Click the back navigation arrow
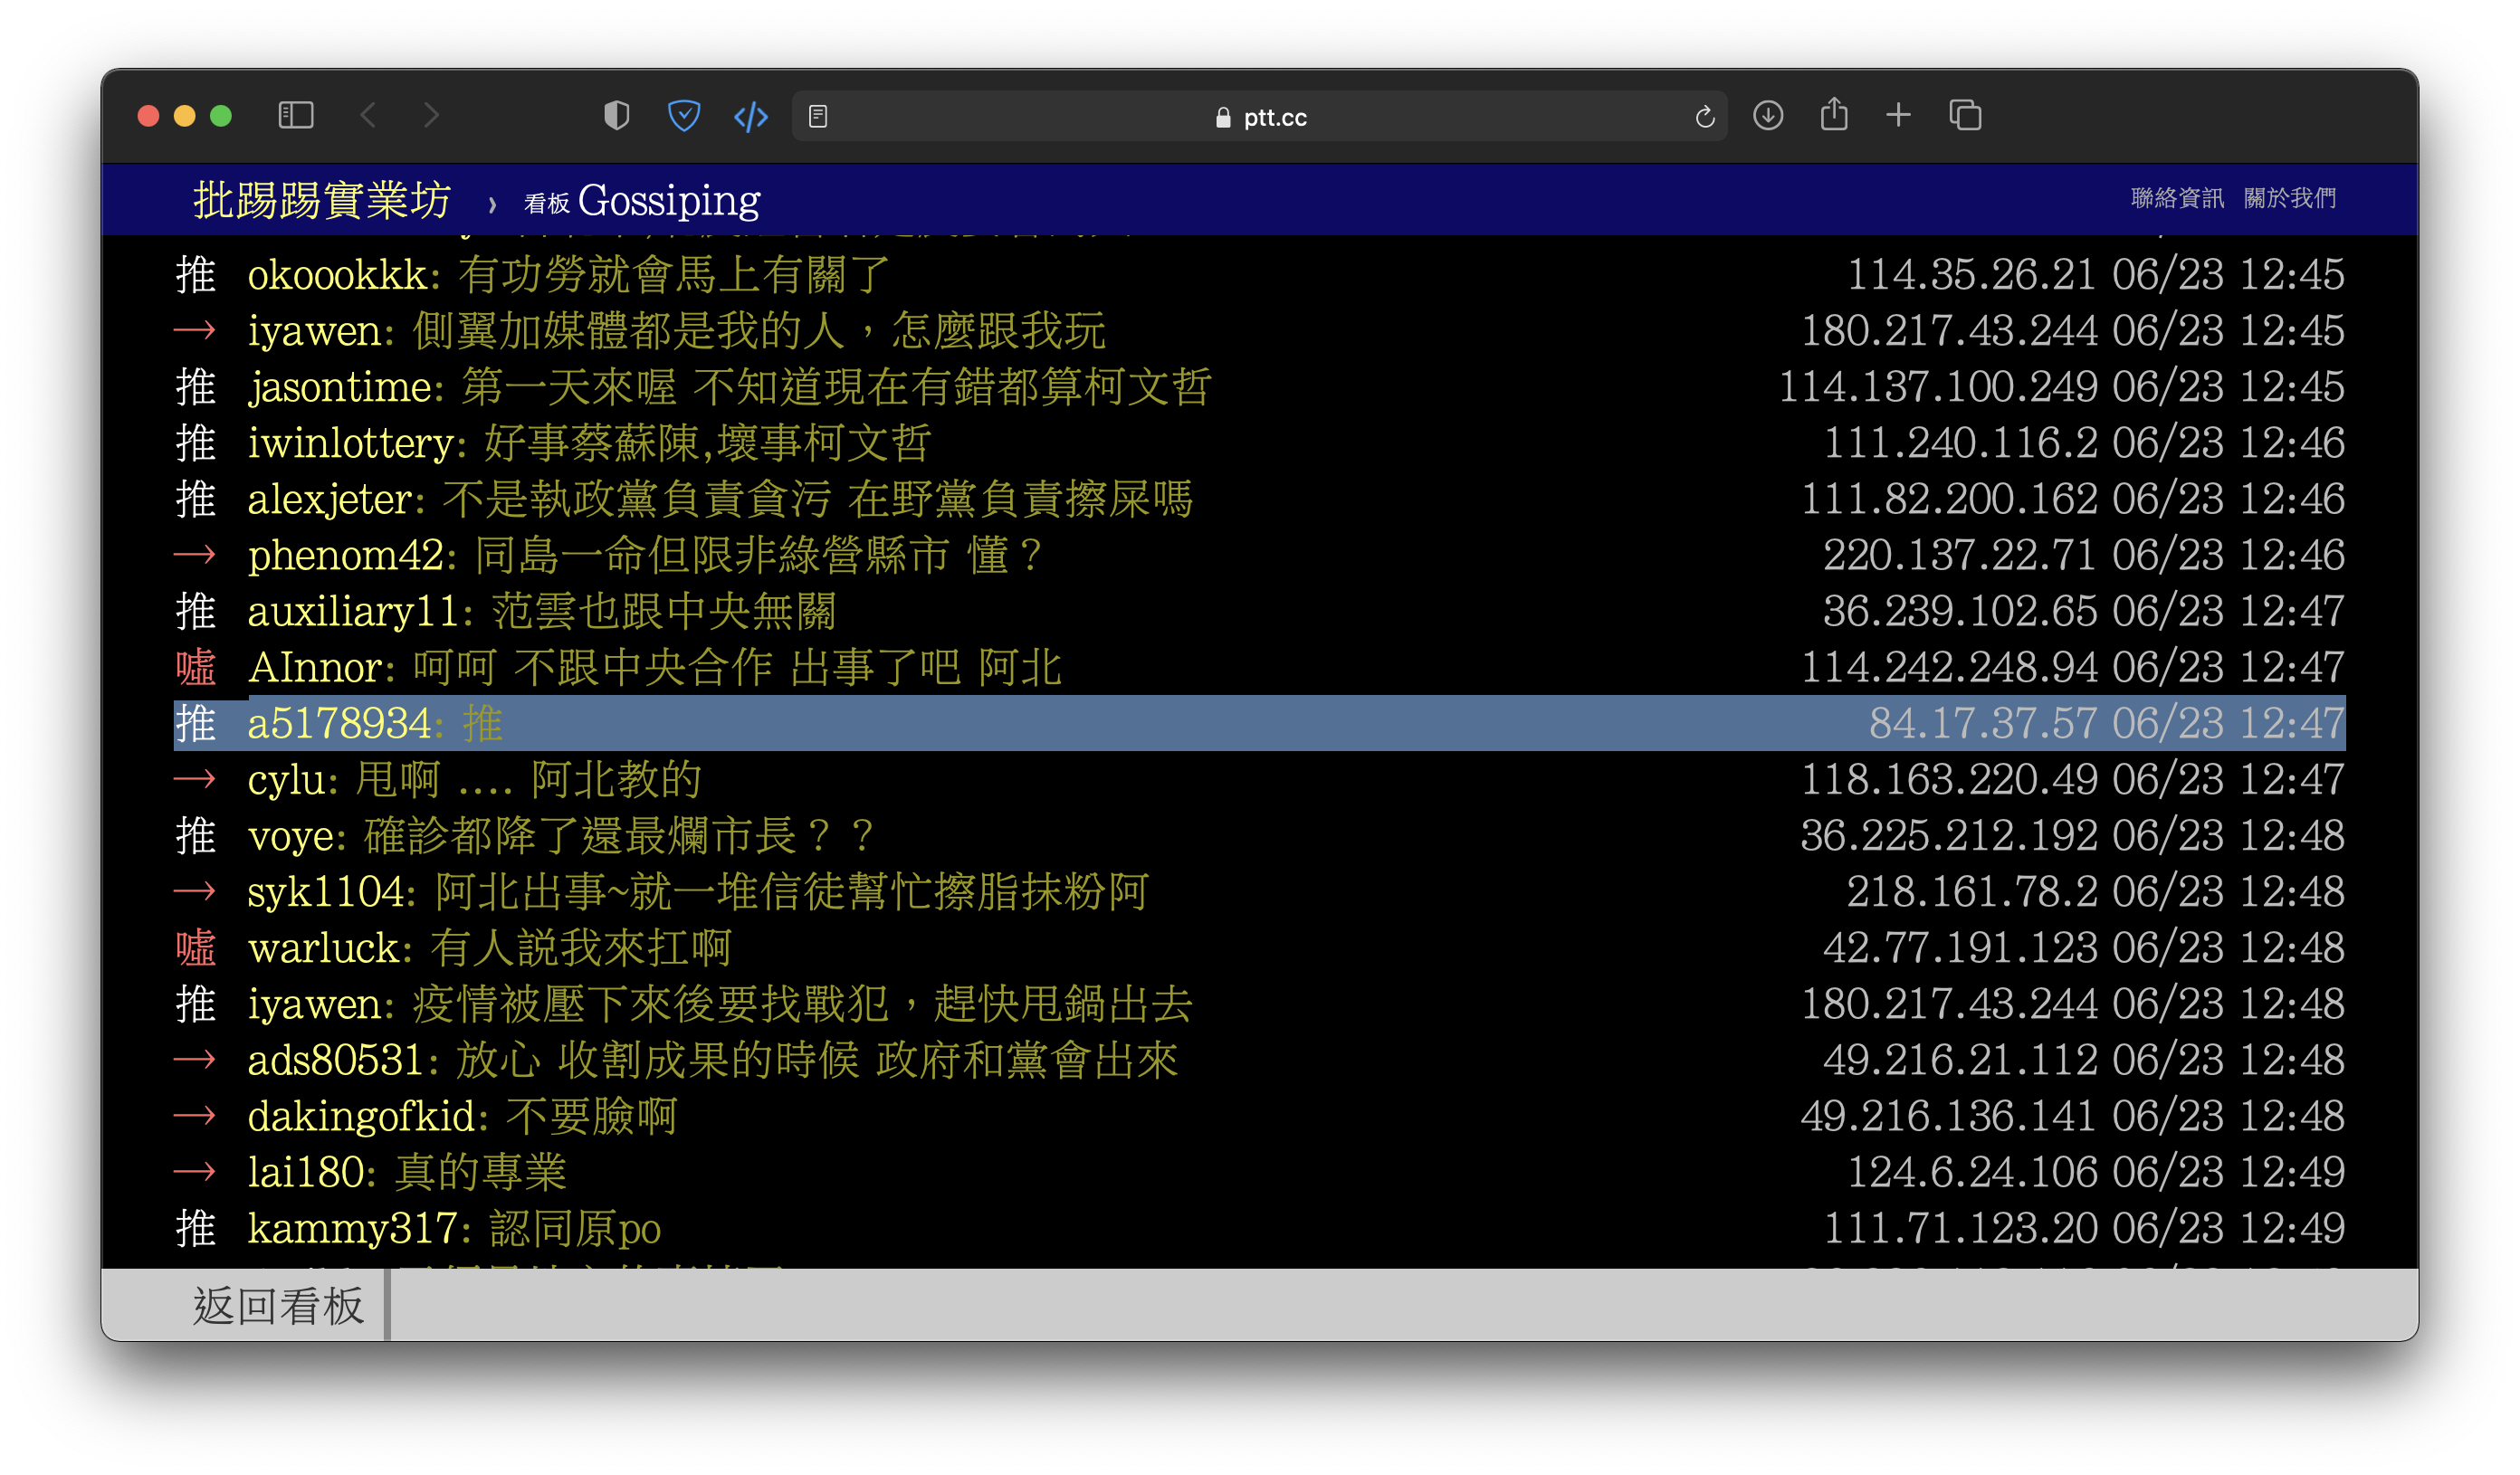Image resolution: width=2520 pixels, height=1475 pixels. pyautogui.click(x=368, y=116)
